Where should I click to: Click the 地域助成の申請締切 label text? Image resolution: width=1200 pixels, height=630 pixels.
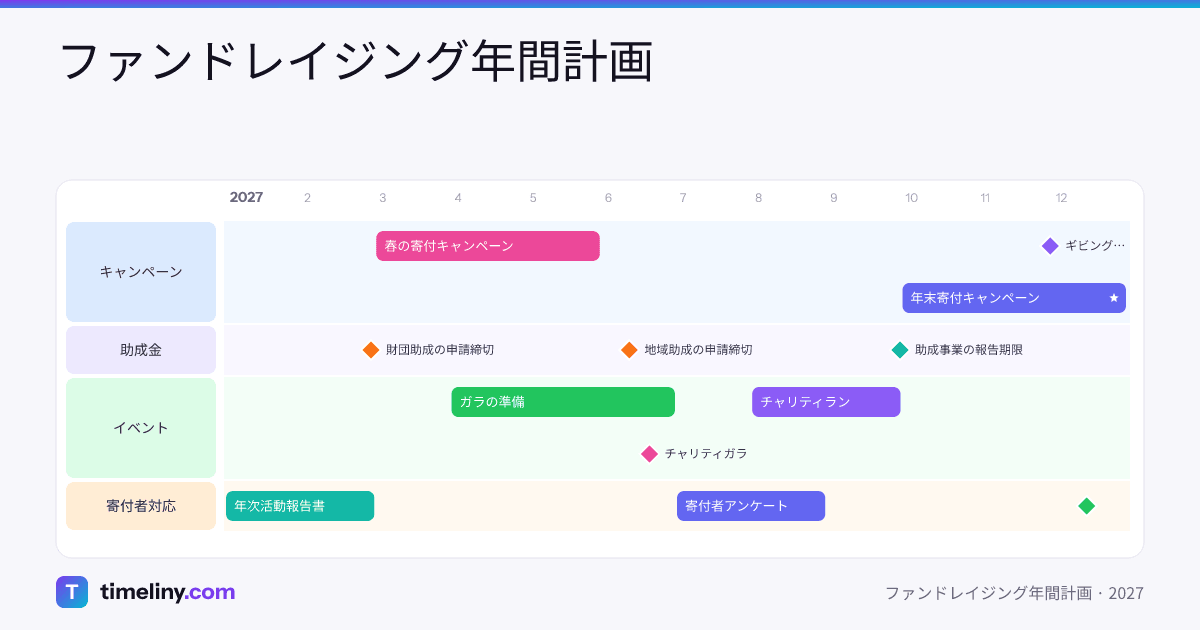(x=698, y=350)
